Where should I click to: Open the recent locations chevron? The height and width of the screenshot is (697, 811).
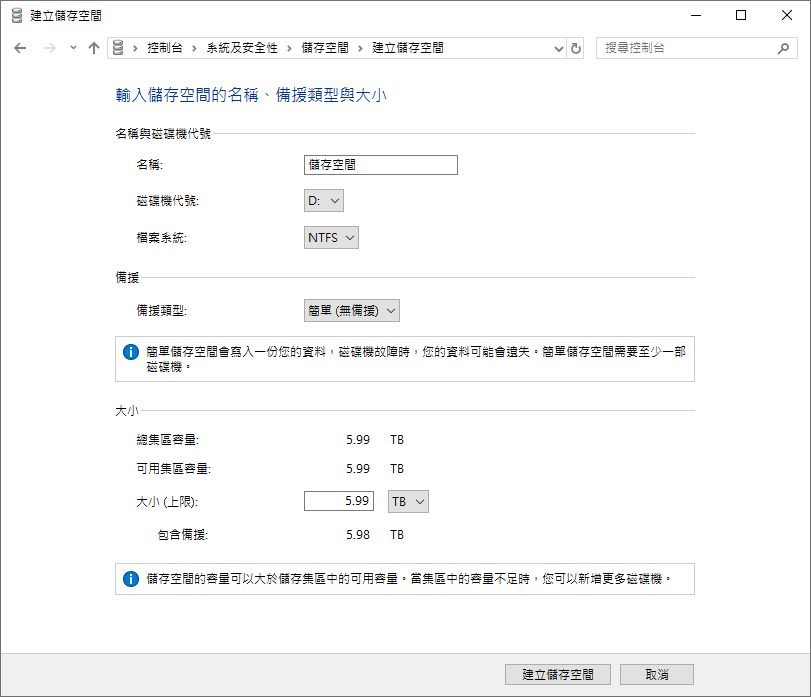pos(73,48)
